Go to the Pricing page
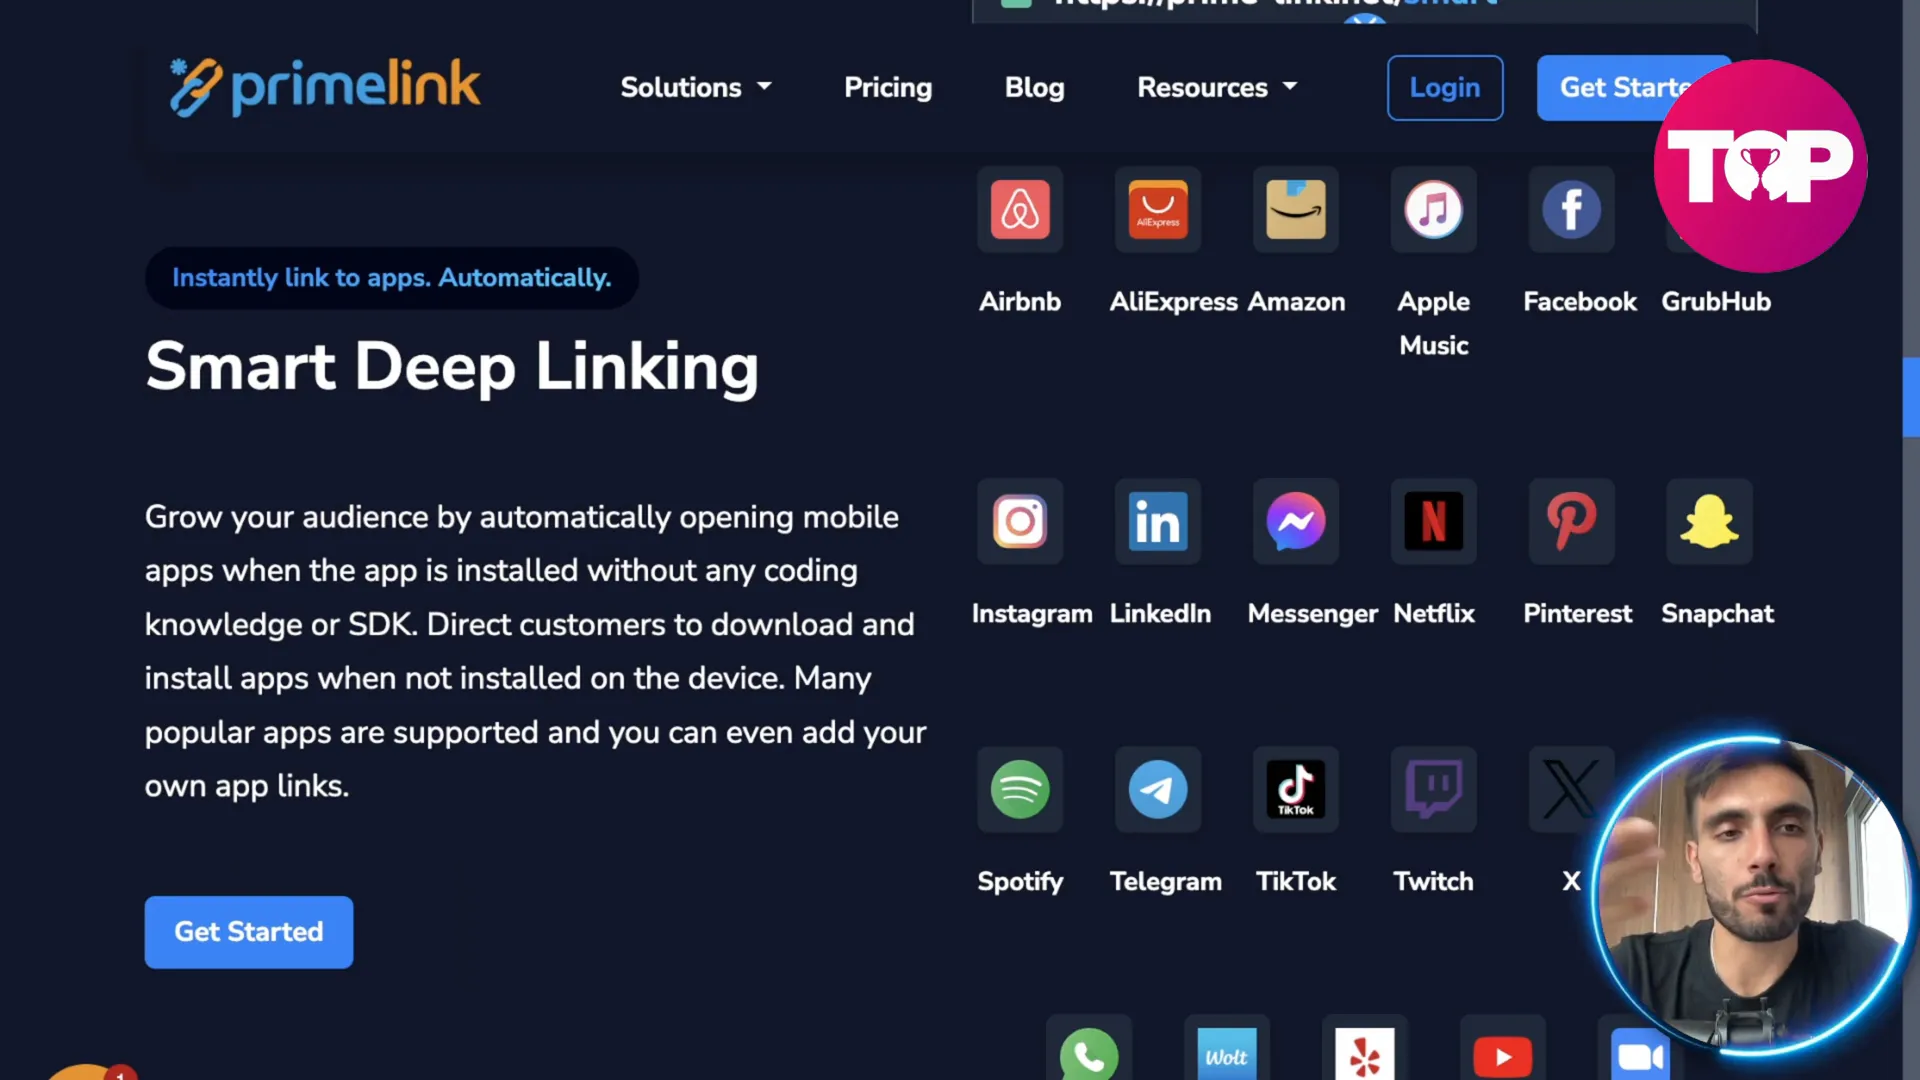Image resolution: width=1920 pixels, height=1080 pixels. click(x=888, y=87)
